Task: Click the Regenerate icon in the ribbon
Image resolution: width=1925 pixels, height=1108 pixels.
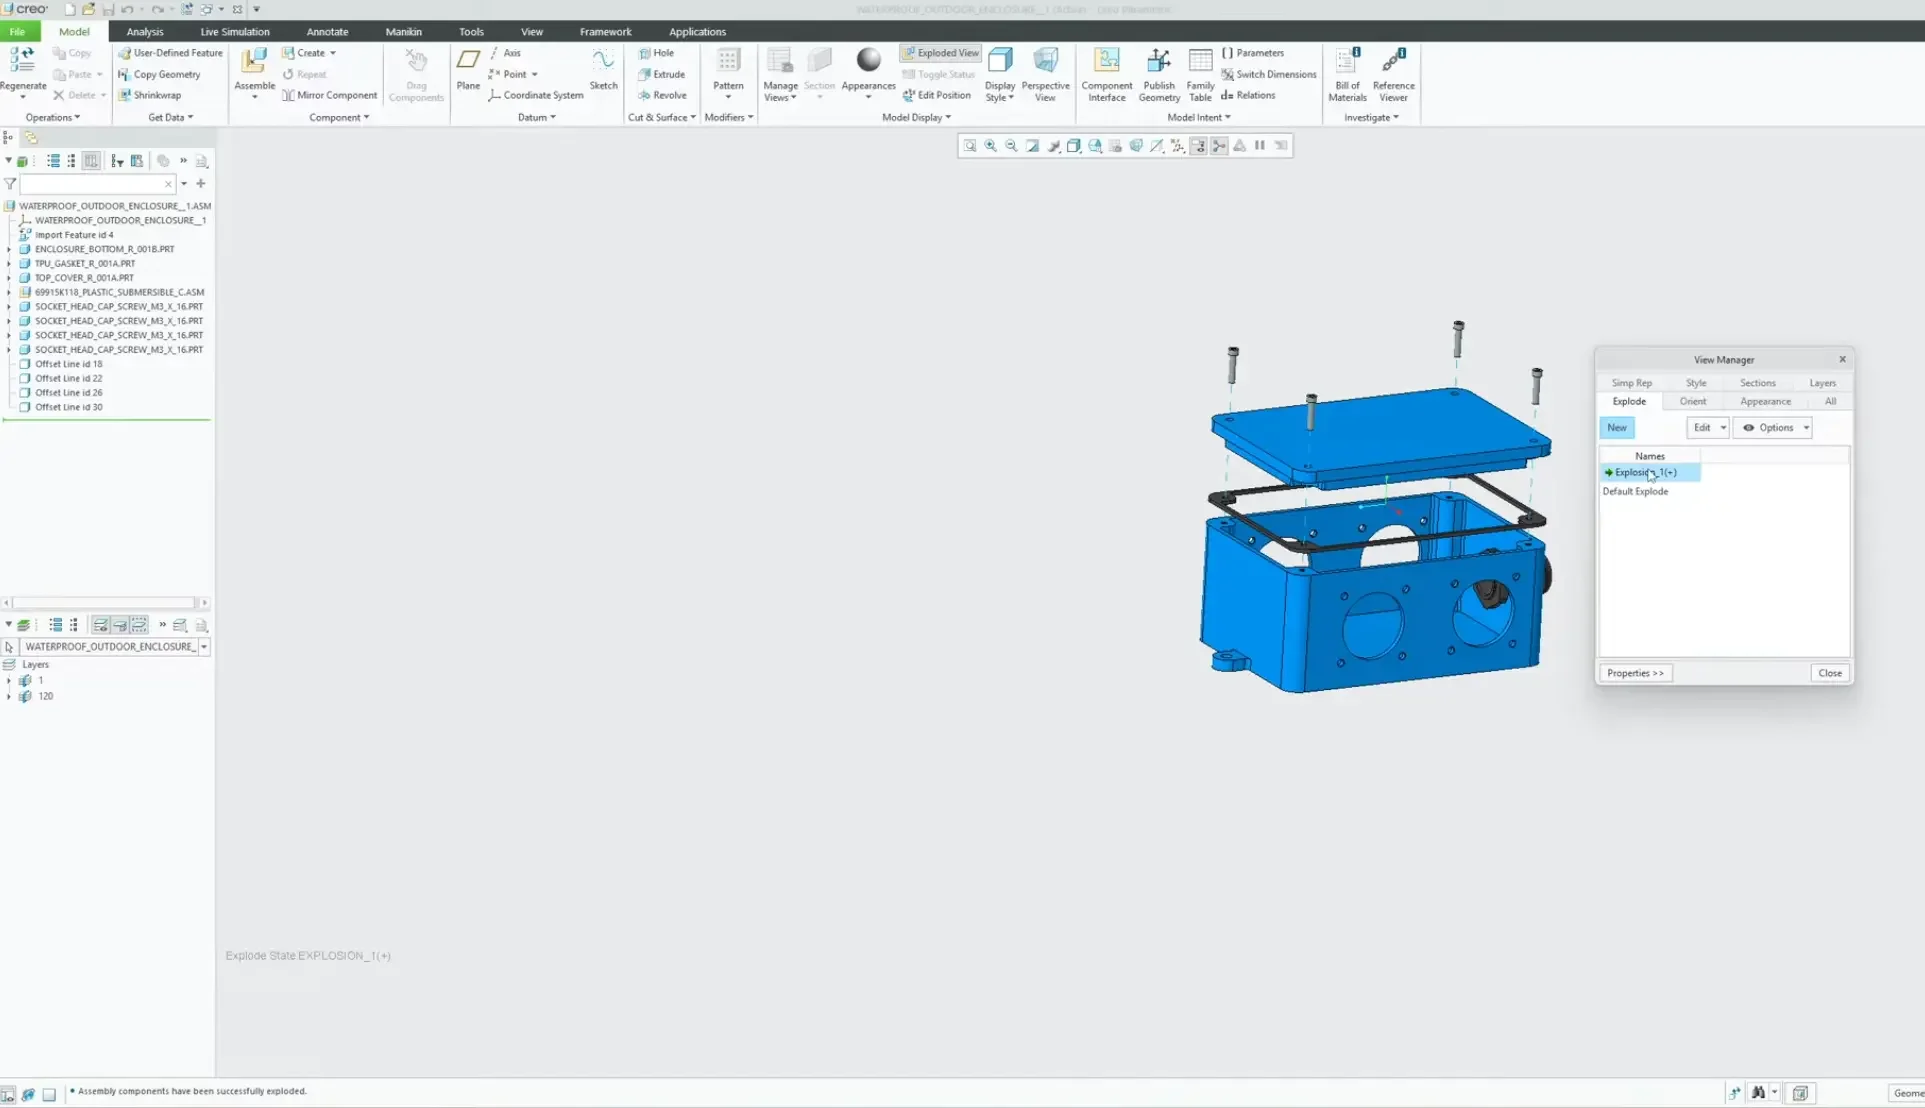Action: click(x=22, y=62)
